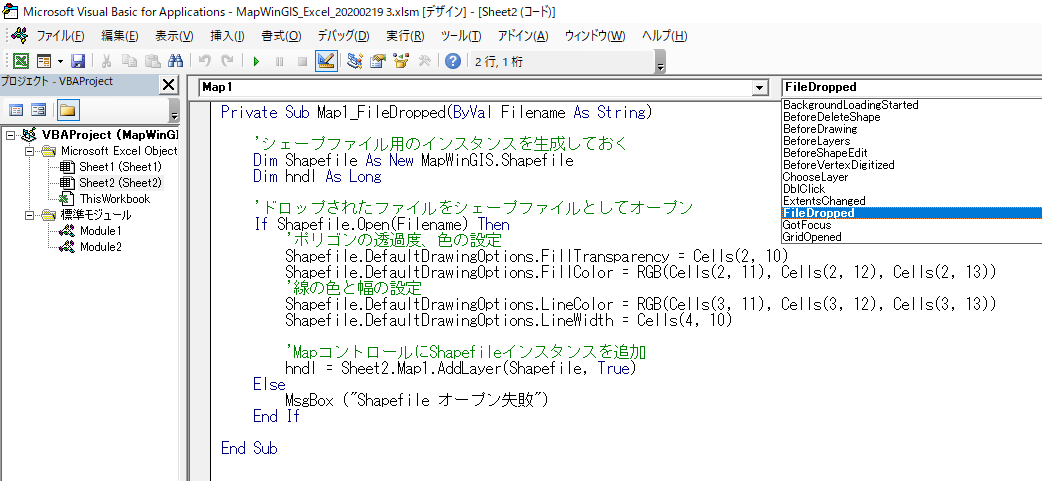Open the Object Browser icon
The width and height of the screenshot is (1042, 481).
(401, 62)
